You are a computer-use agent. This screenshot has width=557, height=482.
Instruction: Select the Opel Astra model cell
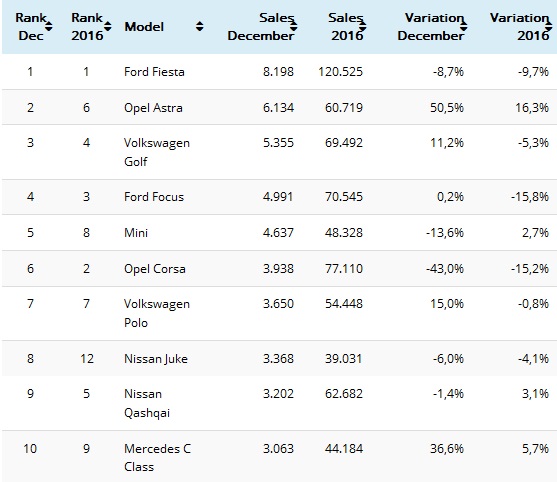click(x=153, y=108)
